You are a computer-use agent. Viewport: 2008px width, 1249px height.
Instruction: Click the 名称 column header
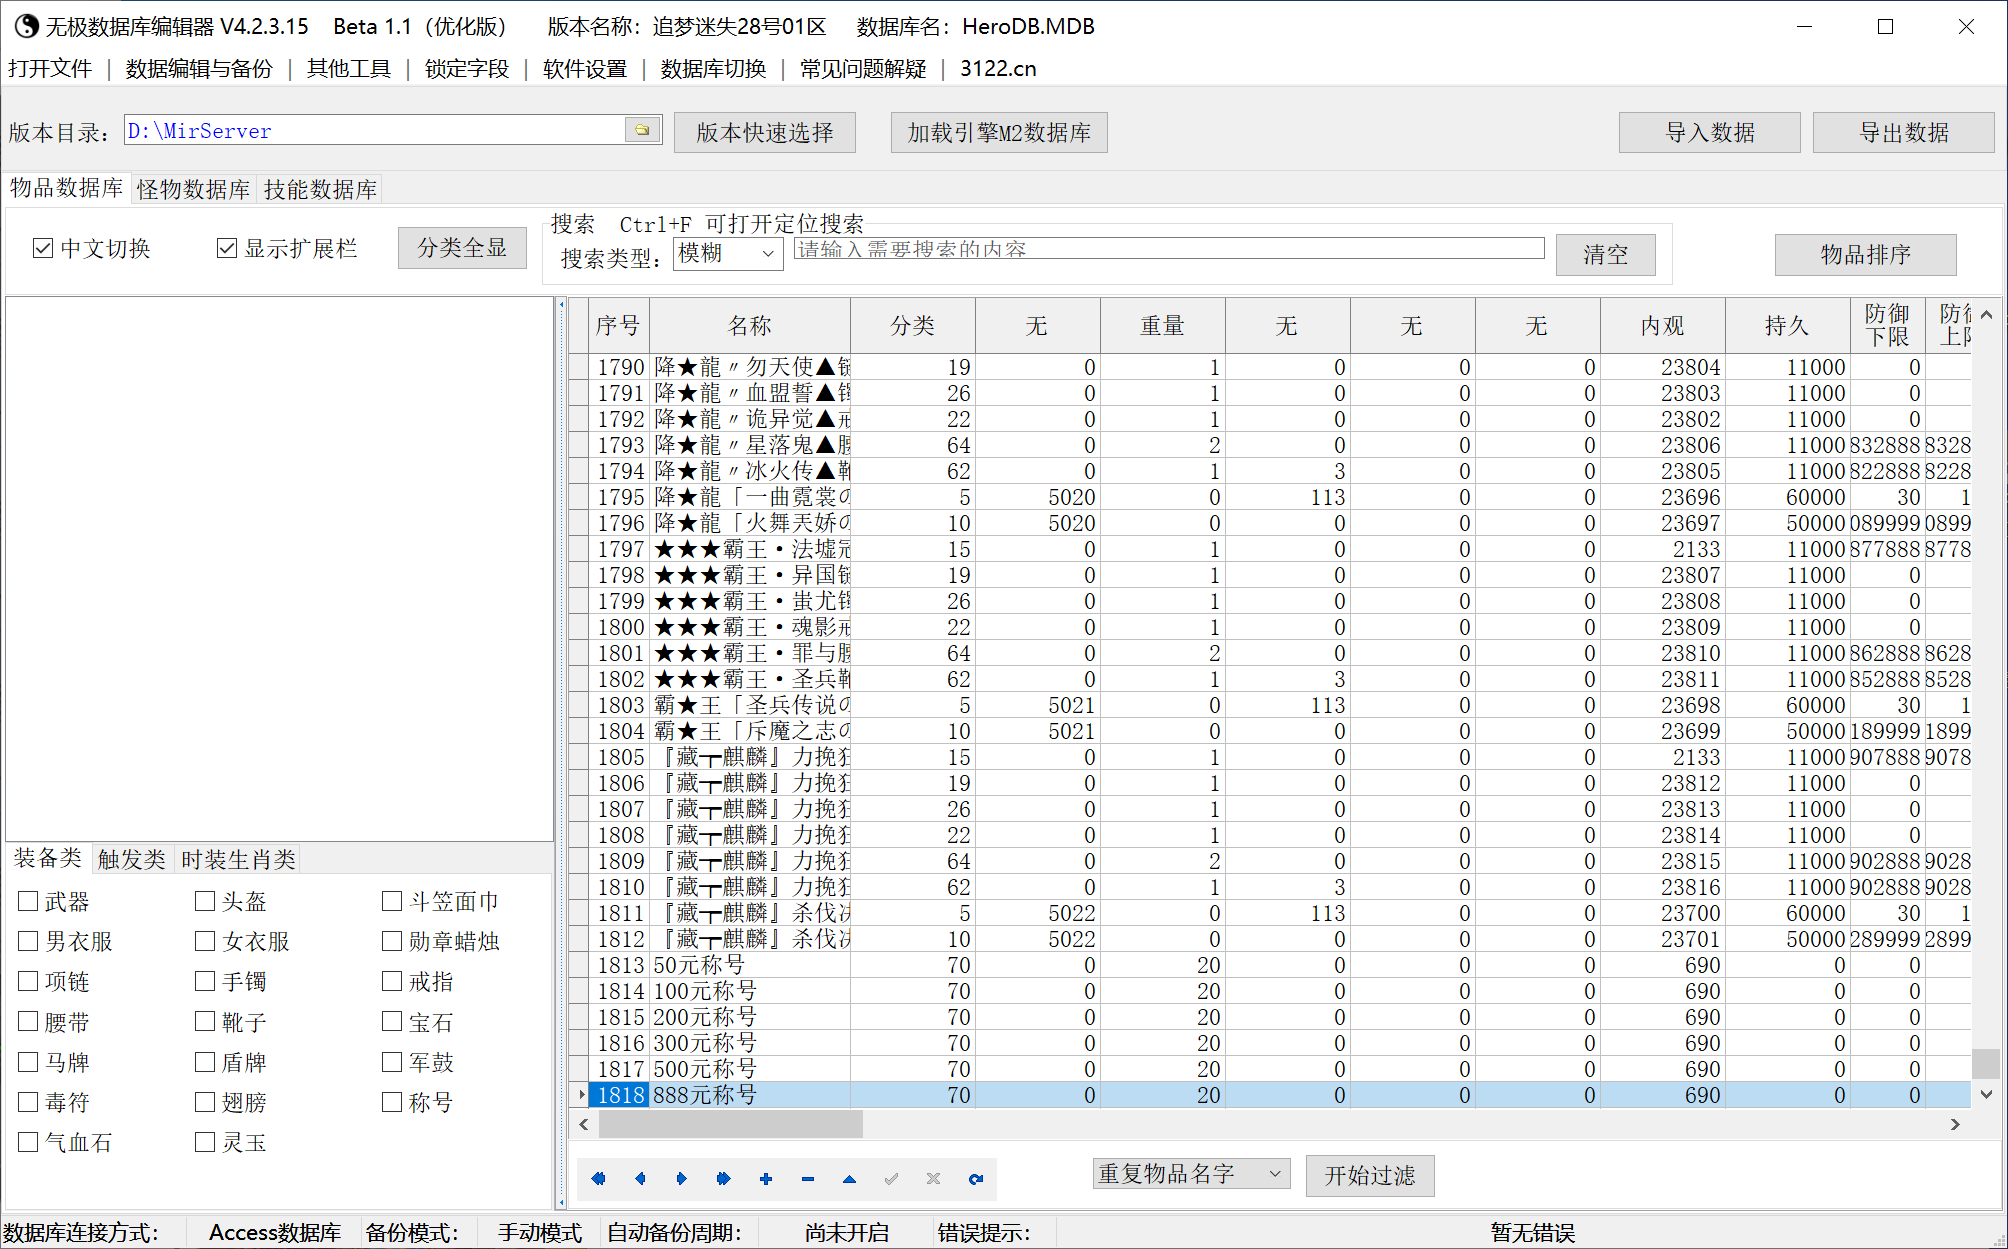pyautogui.click(x=750, y=325)
